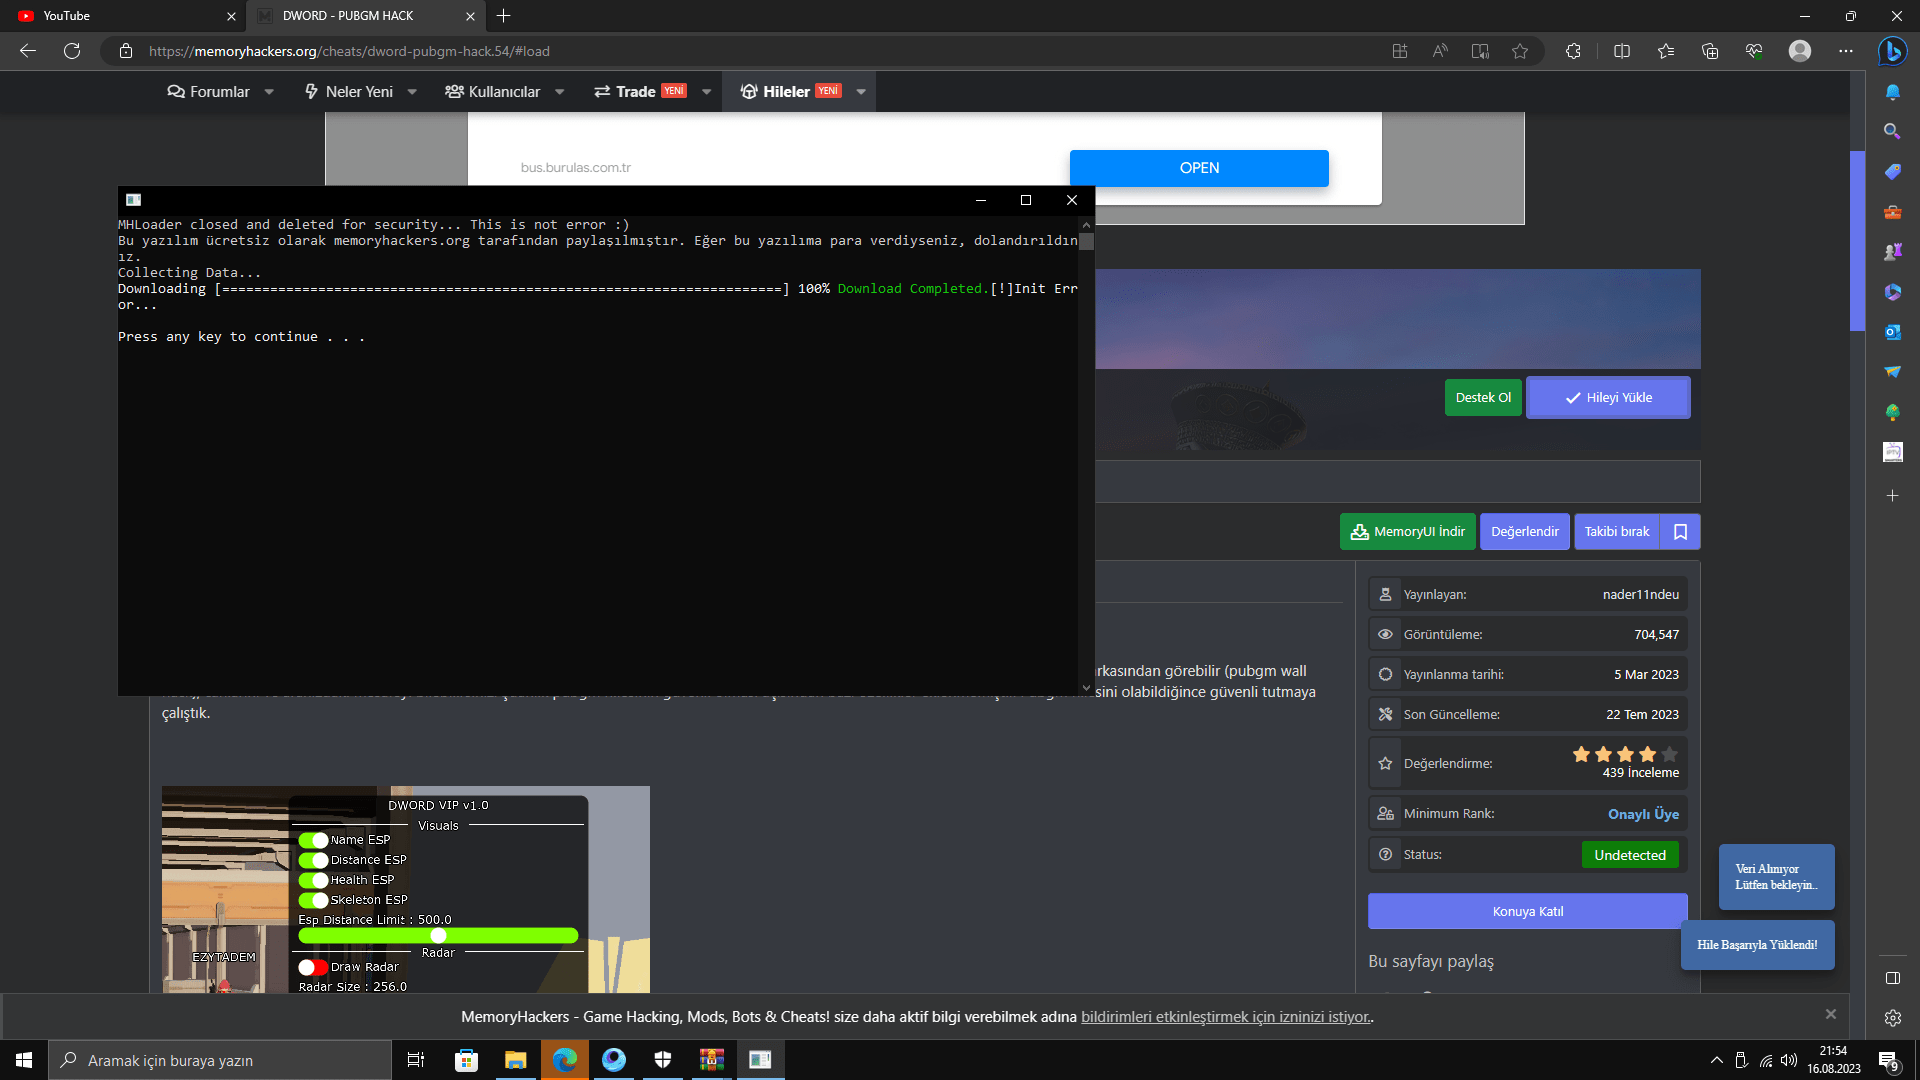Open Collections icon in Edge toolbar

1710,51
